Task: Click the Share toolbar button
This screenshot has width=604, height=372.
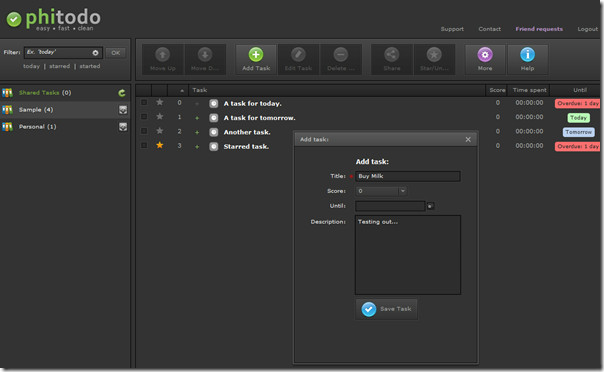Action: click(392, 59)
